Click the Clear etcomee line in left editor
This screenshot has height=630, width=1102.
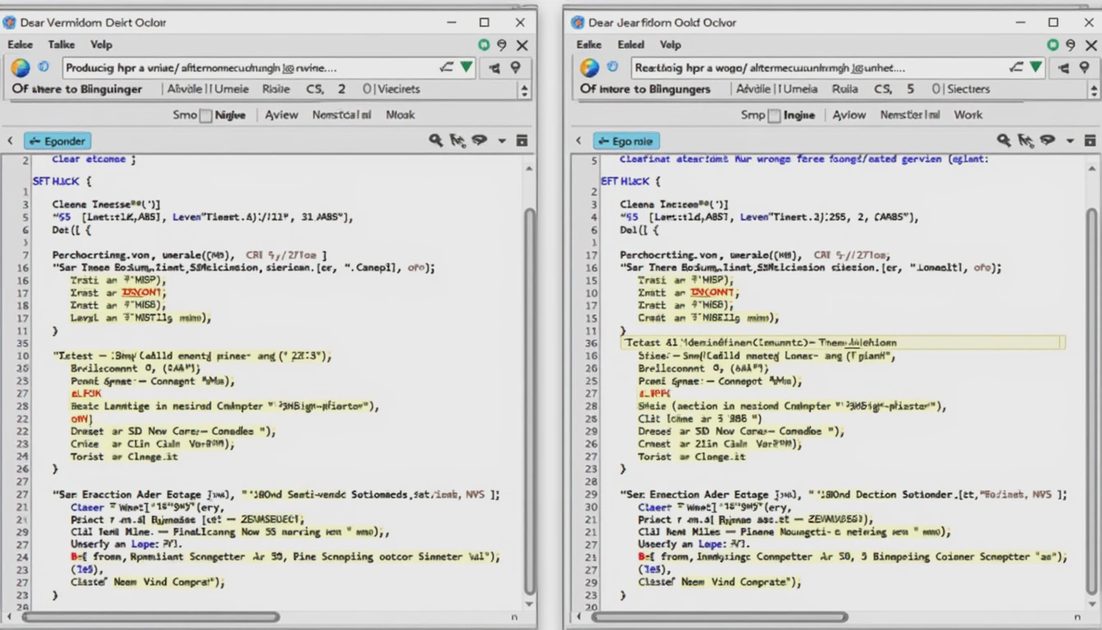[x=93, y=160]
